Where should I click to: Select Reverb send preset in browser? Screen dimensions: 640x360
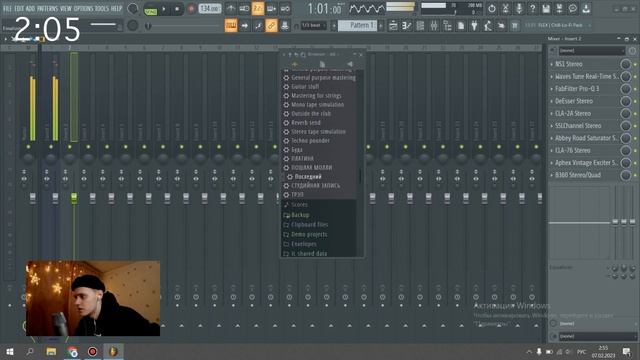306,122
